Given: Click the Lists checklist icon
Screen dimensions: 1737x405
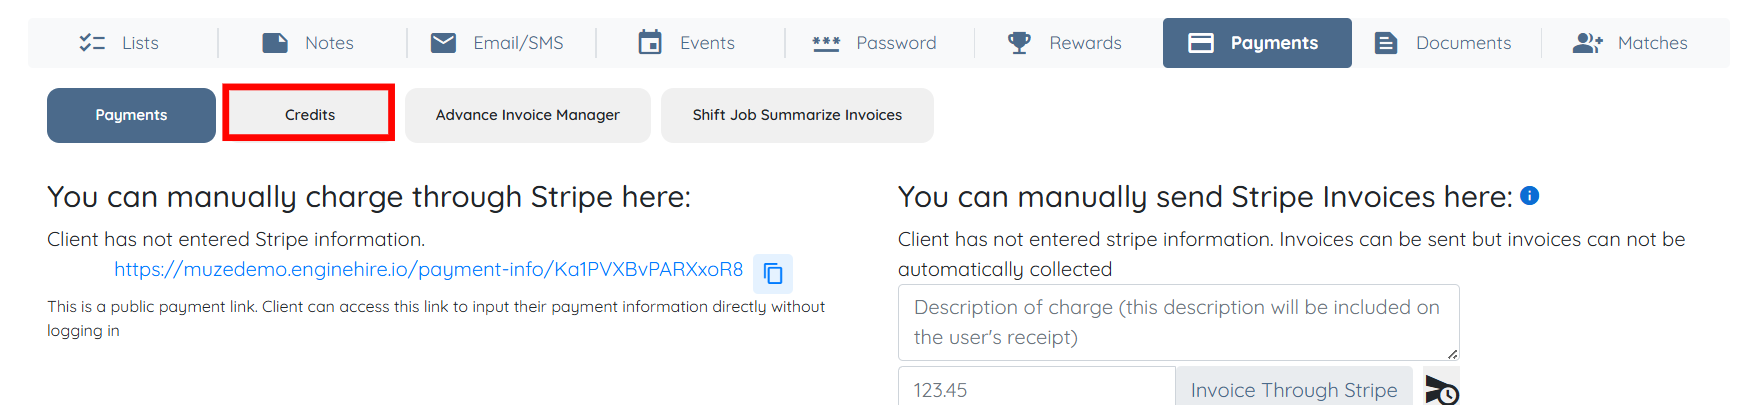Looking at the screenshot, I should 92,43.
